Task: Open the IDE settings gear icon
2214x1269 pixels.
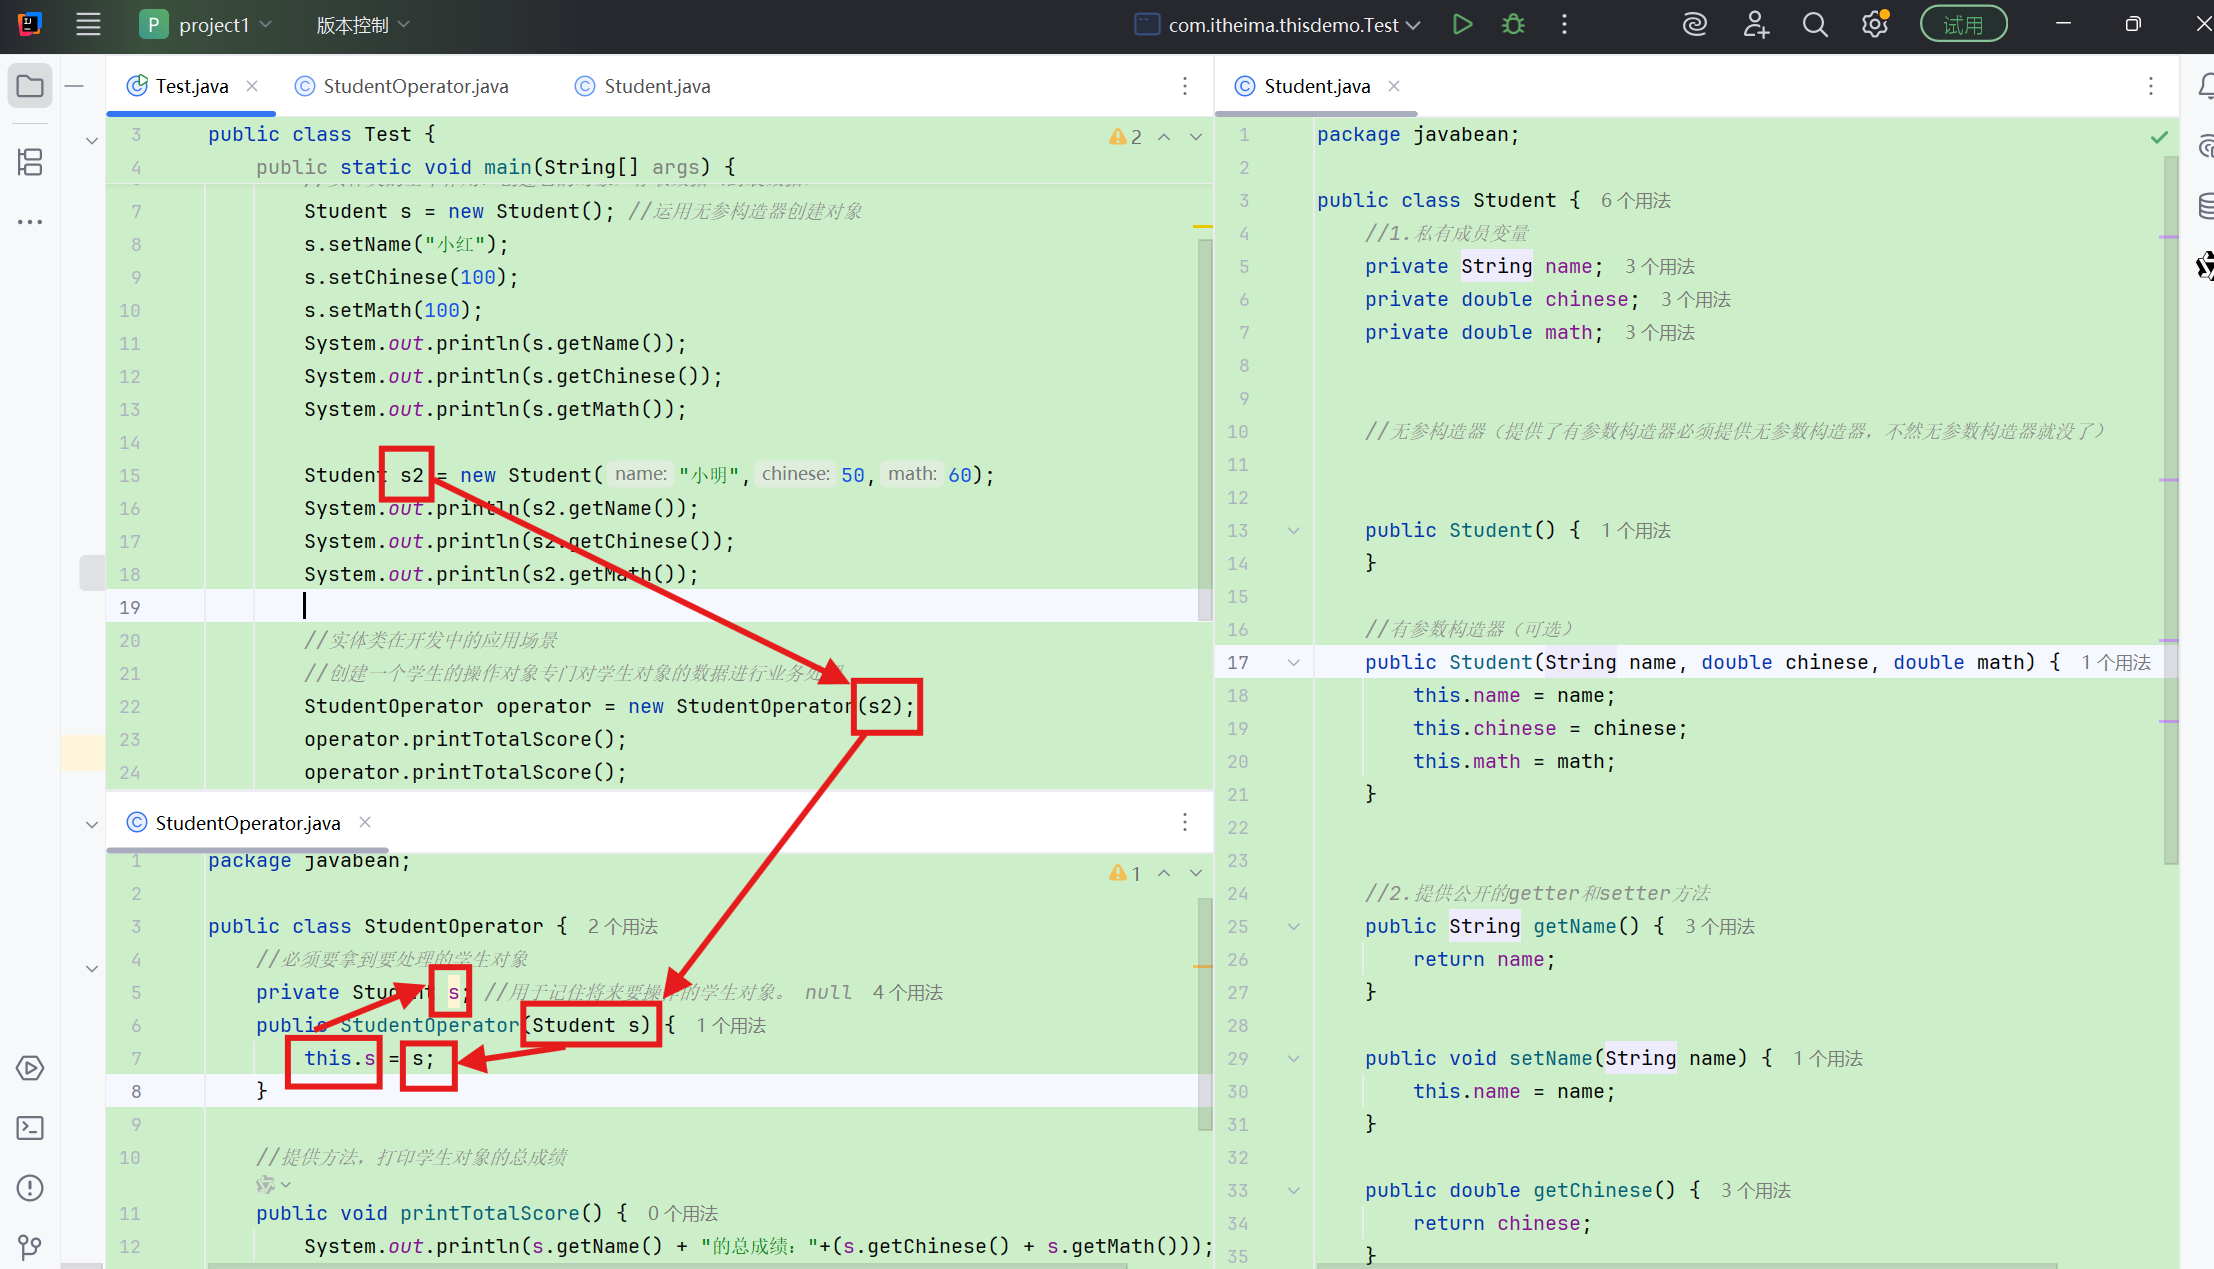Action: [1874, 25]
